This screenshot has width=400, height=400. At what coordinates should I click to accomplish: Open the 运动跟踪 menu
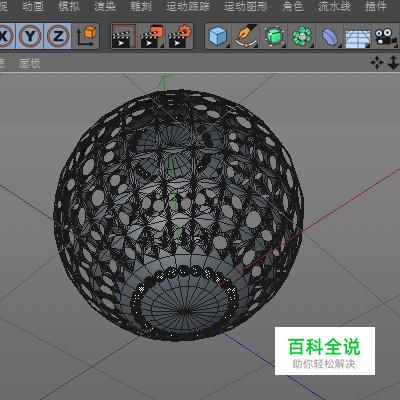click(x=188, y=6)
